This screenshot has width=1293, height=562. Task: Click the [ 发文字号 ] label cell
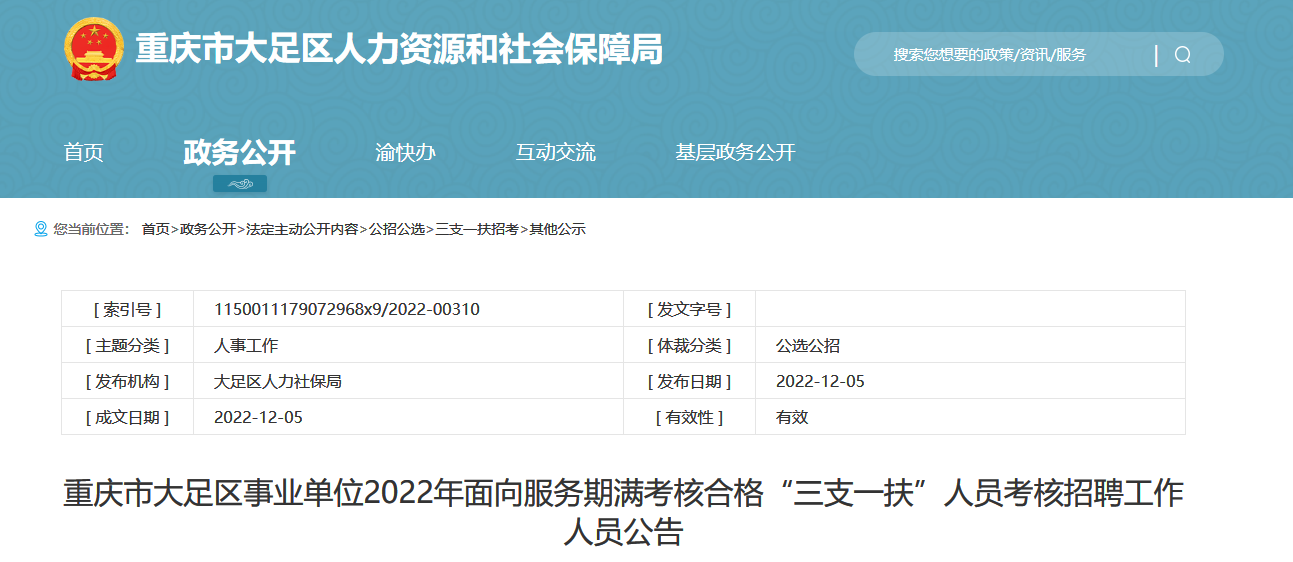[x=690, y=309]
